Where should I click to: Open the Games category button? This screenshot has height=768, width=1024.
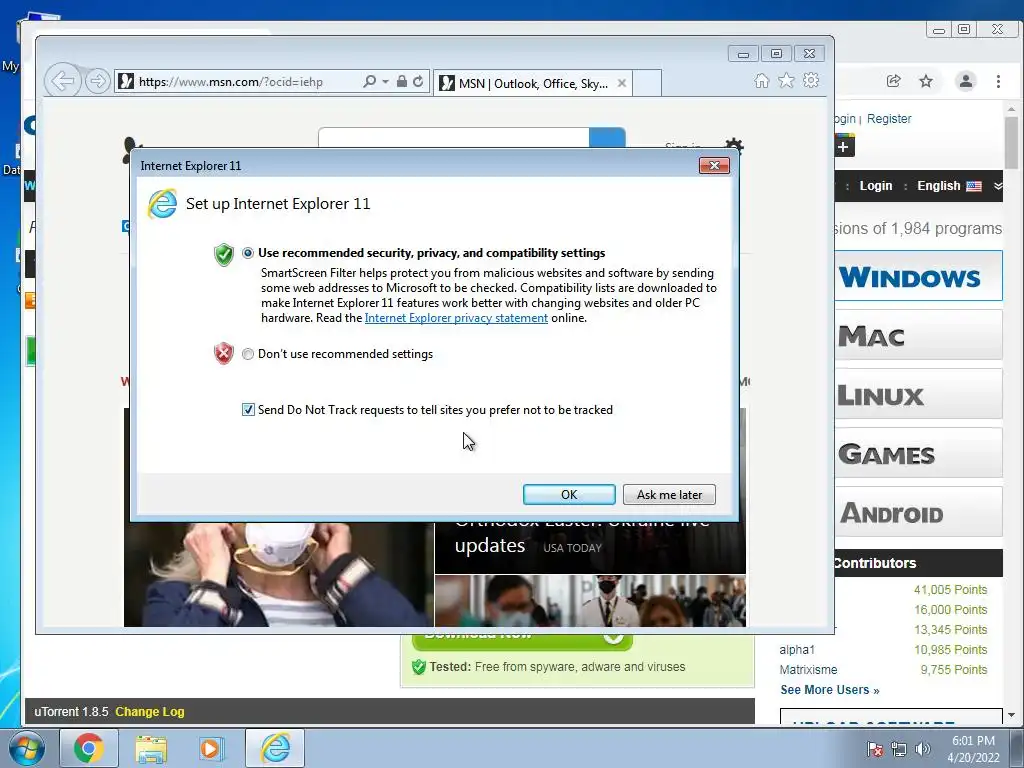pyautogui.click(x=918, y=453)
